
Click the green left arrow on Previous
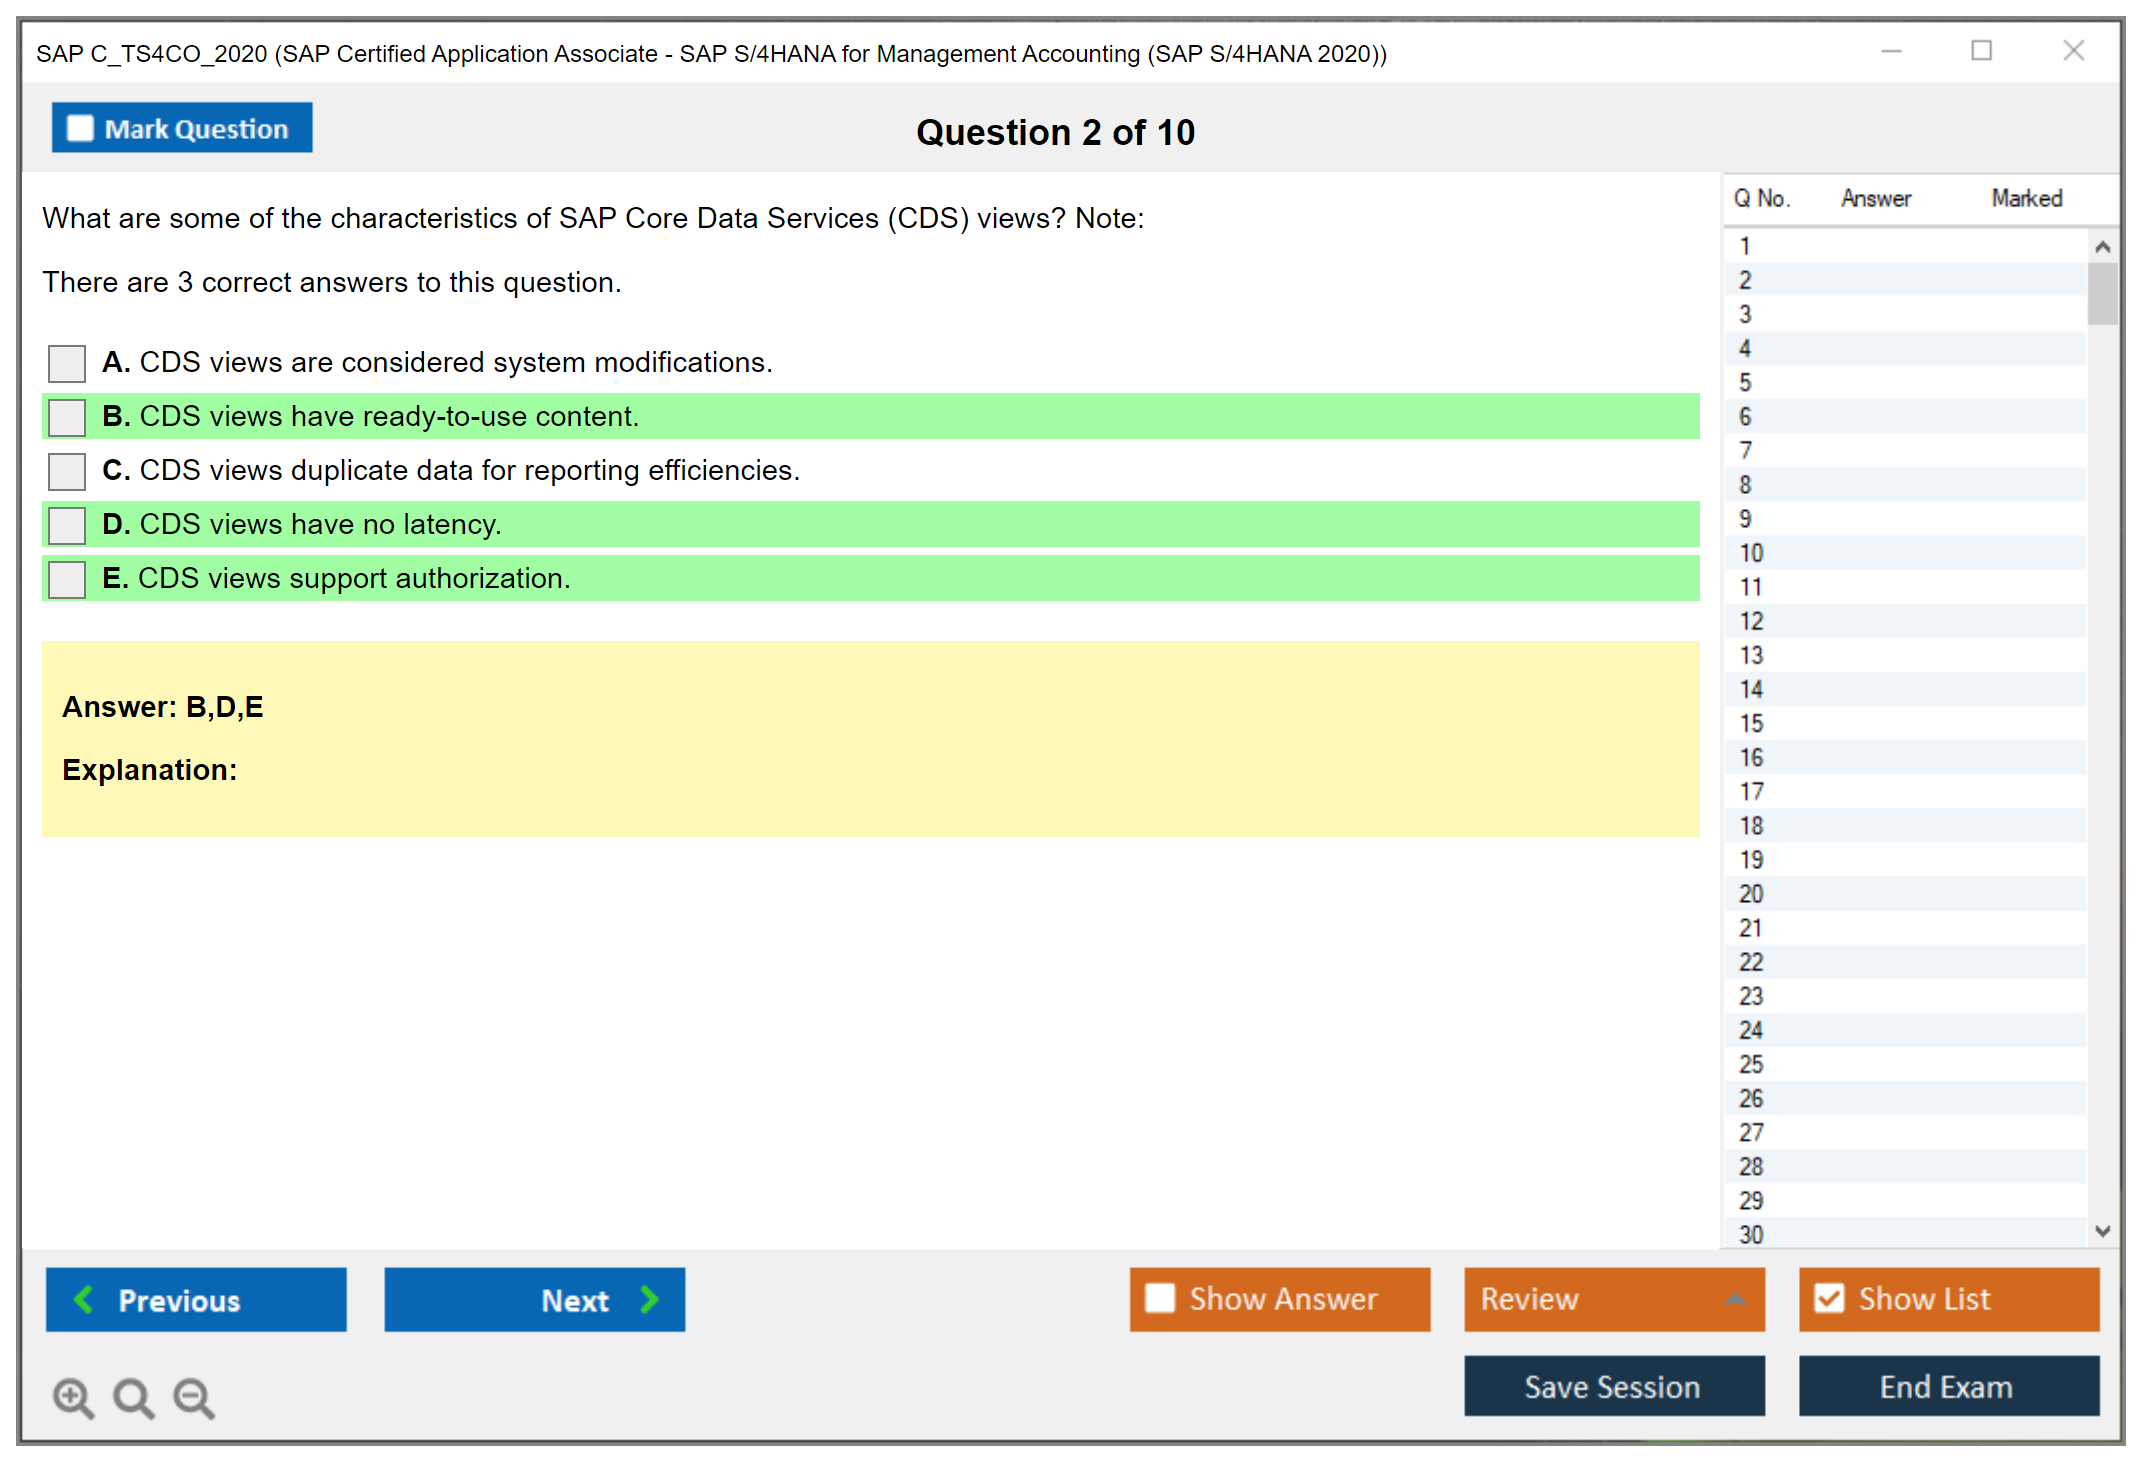click(84, 1299)
